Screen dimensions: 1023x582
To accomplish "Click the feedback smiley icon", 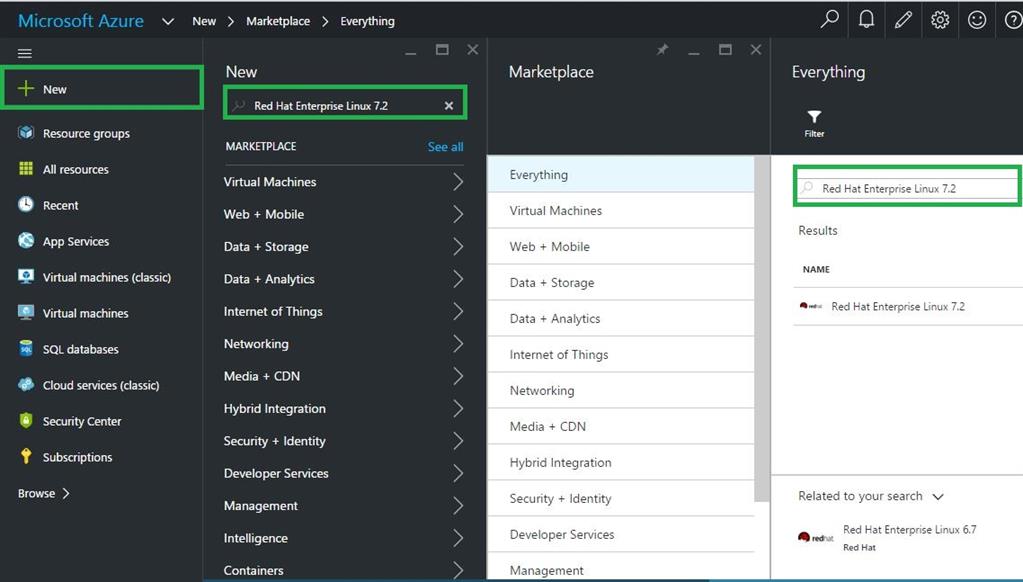I will click(977, 20).
